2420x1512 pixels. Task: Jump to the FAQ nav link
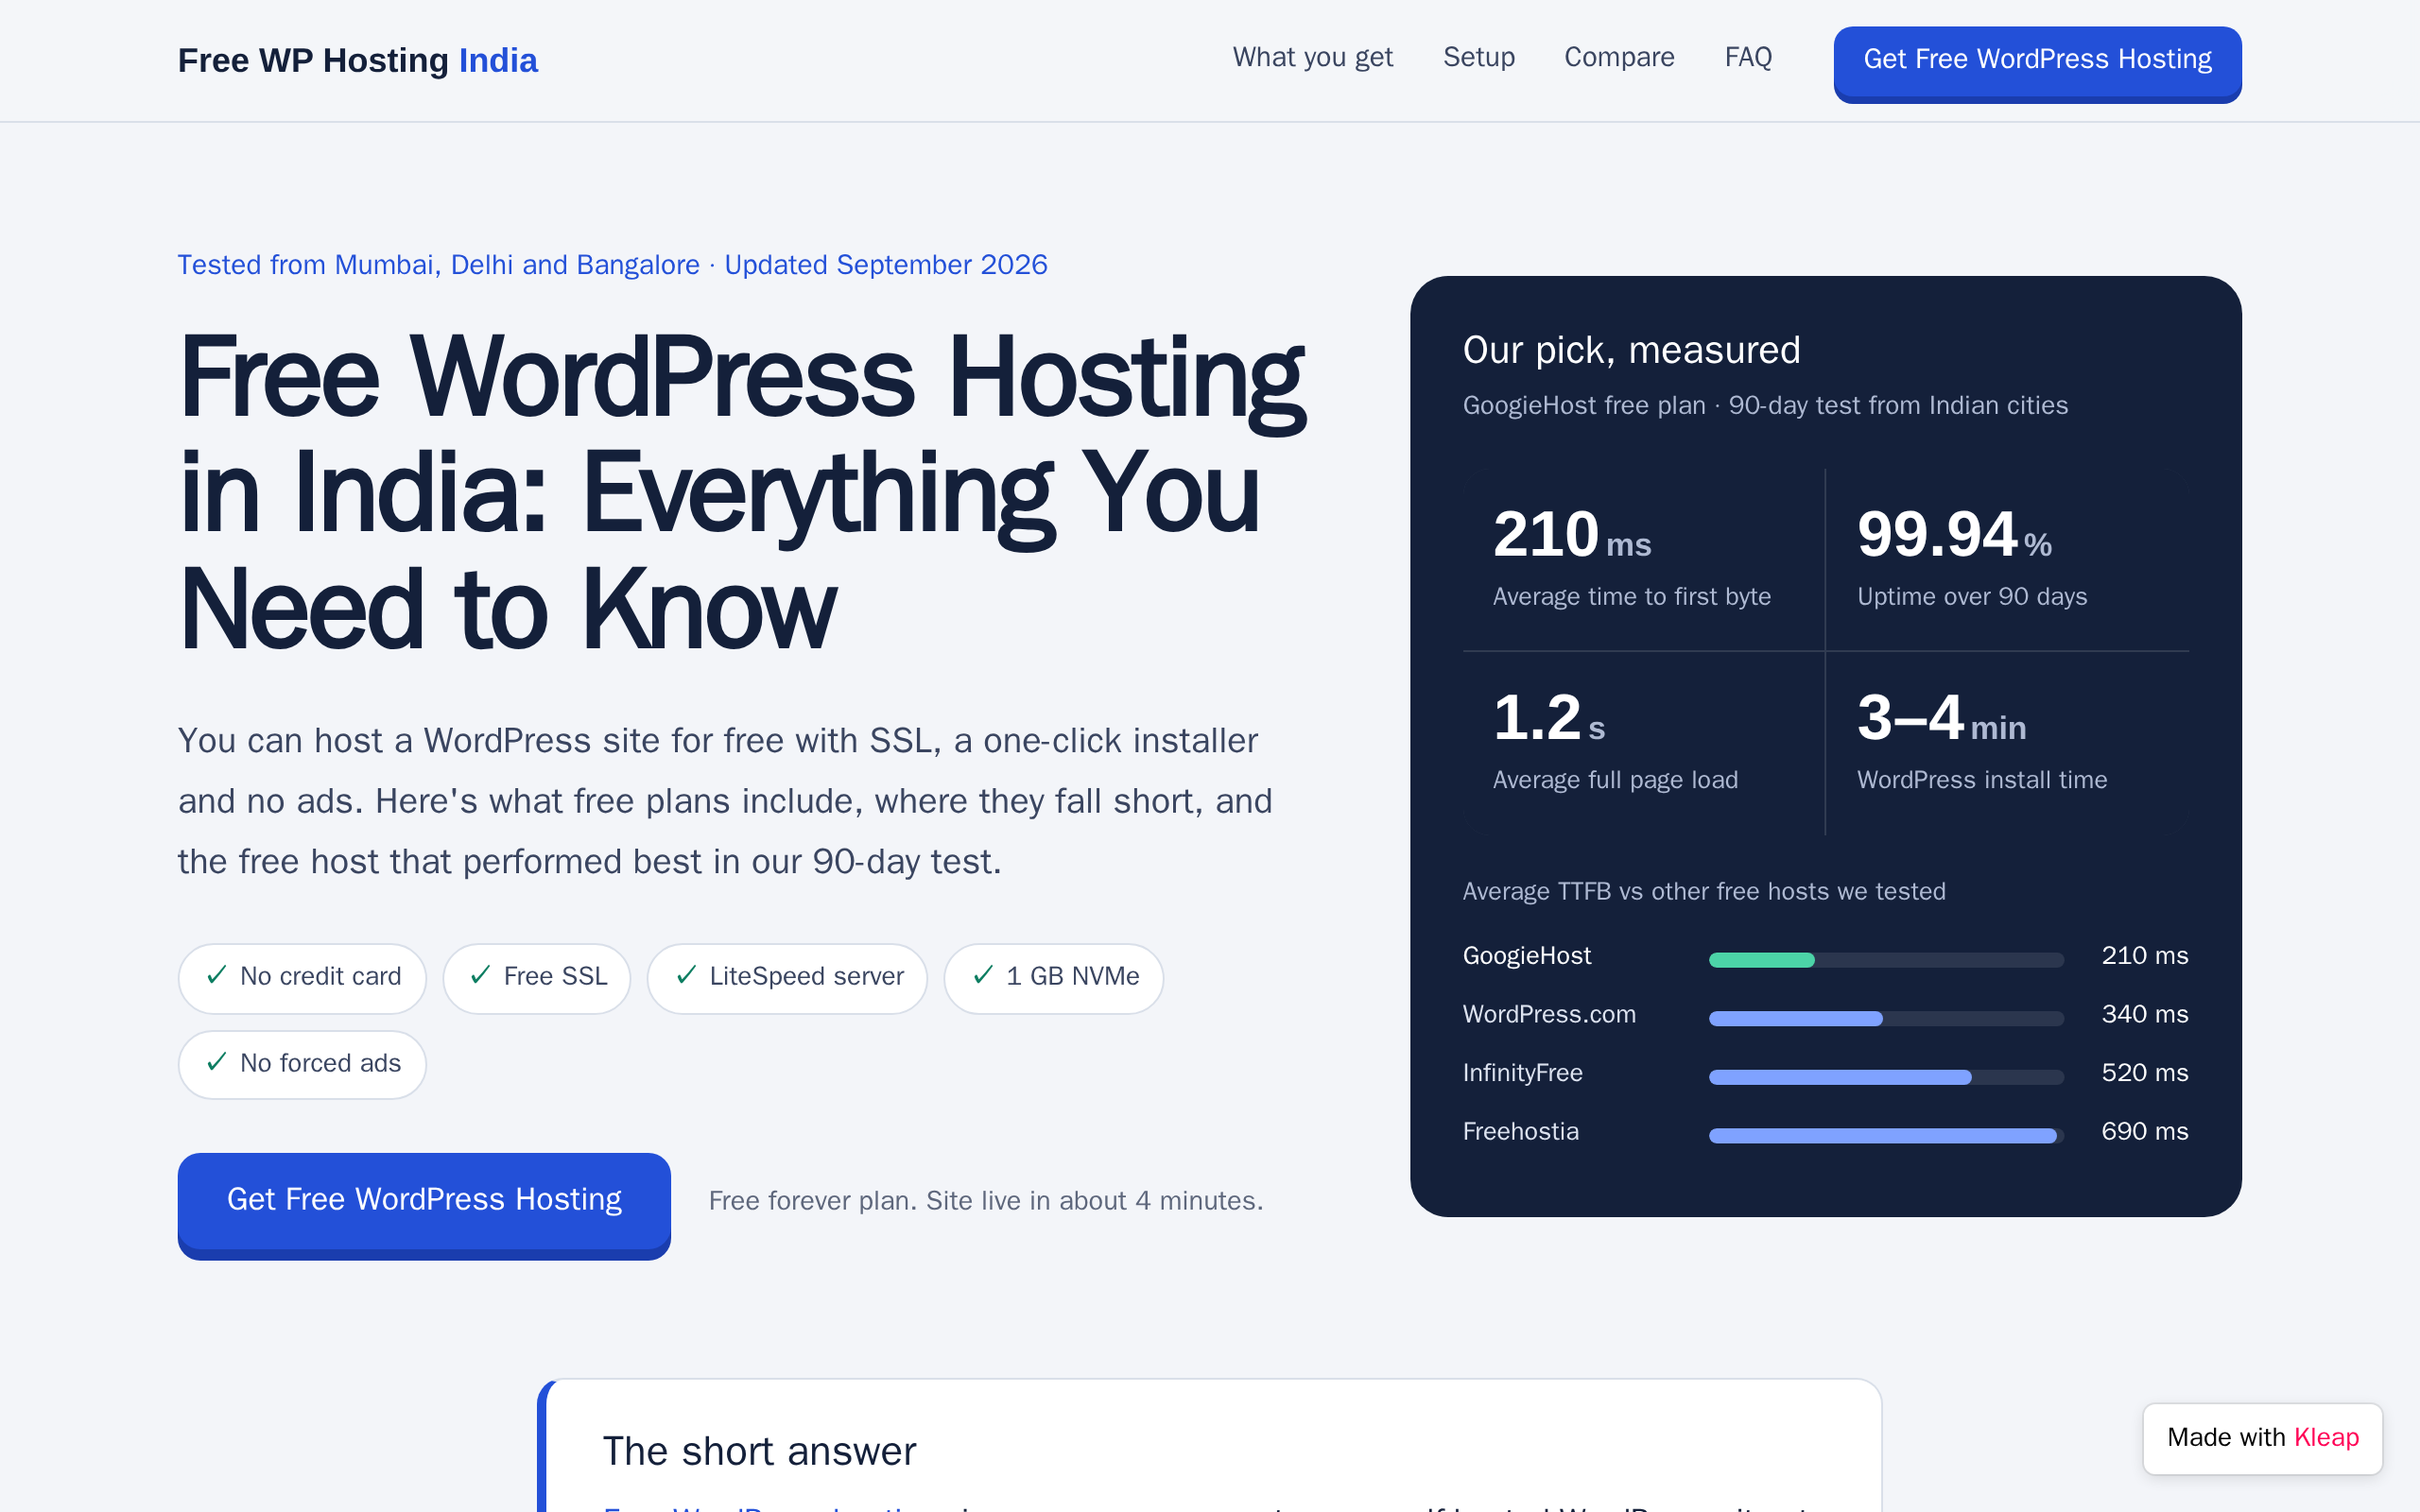pos(1748,57)
